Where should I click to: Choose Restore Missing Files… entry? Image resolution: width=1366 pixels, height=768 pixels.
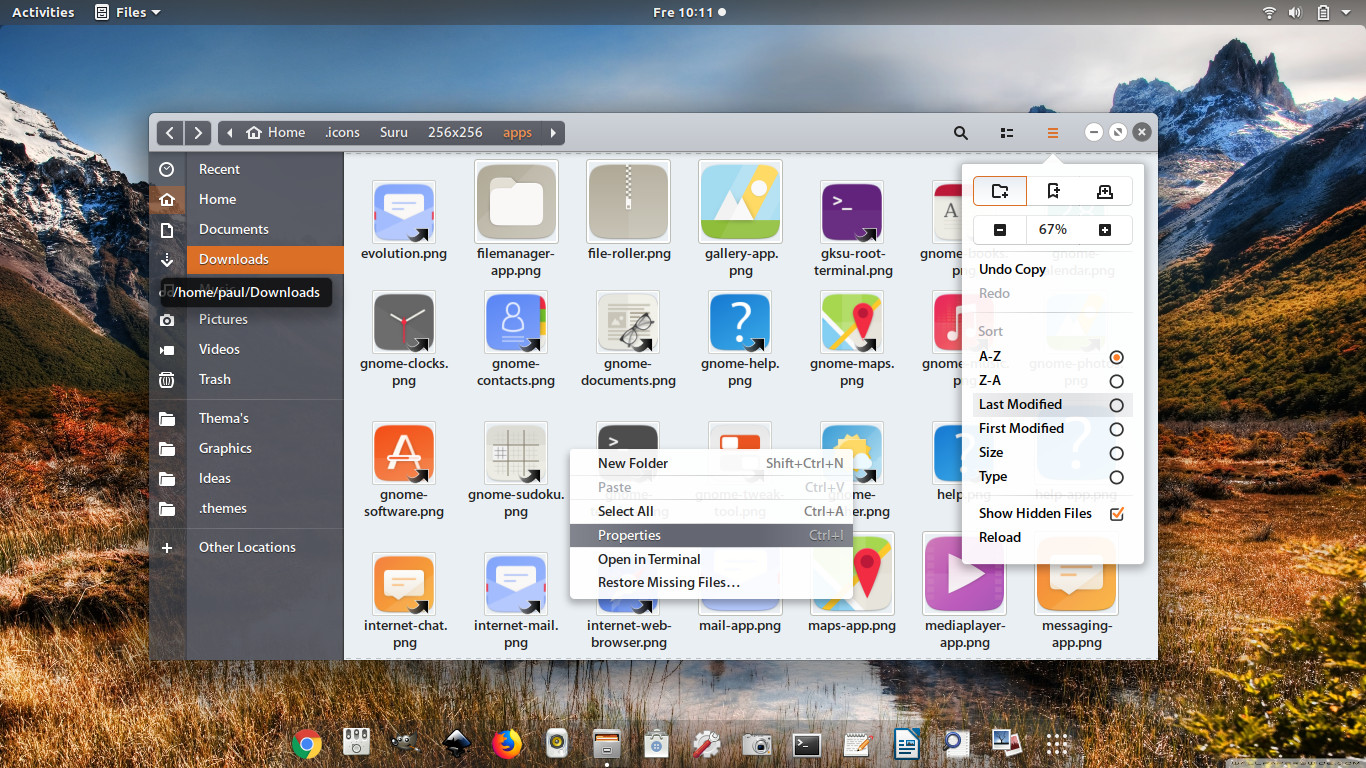click(x=711, y=583)
